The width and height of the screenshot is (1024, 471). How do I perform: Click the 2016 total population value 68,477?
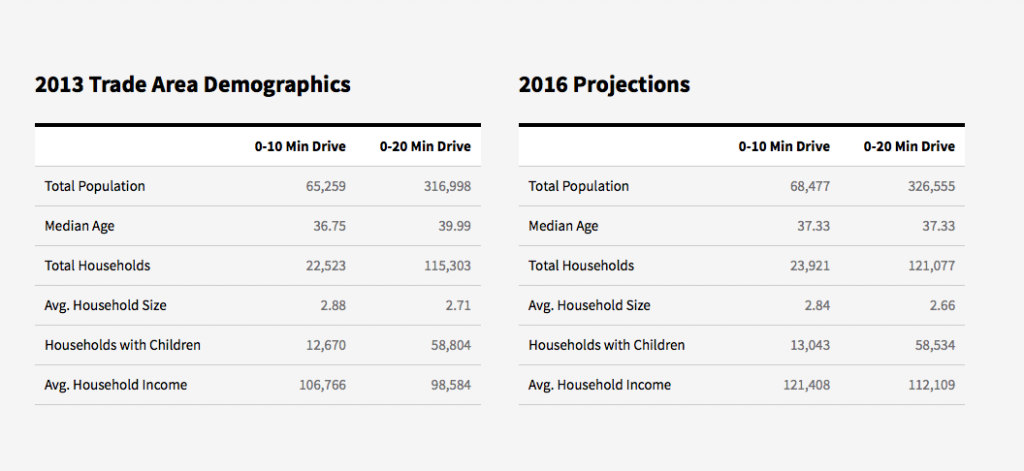pos(806,187)
